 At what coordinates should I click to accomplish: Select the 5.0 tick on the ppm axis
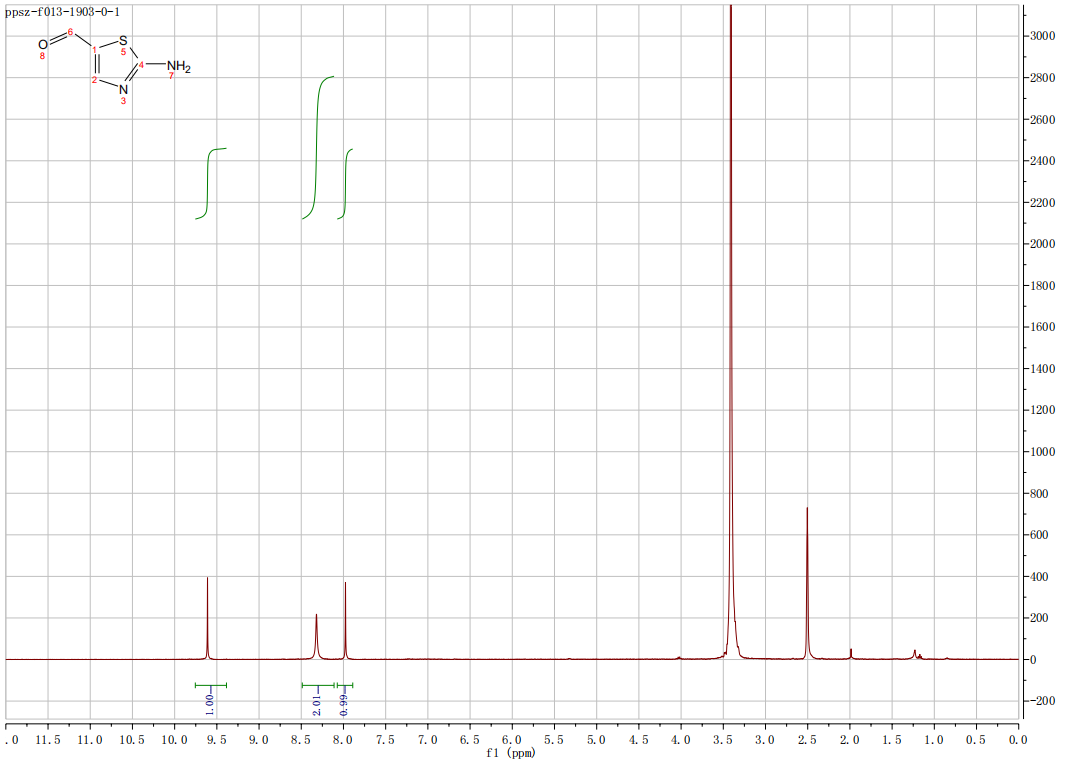coord(596,739)
